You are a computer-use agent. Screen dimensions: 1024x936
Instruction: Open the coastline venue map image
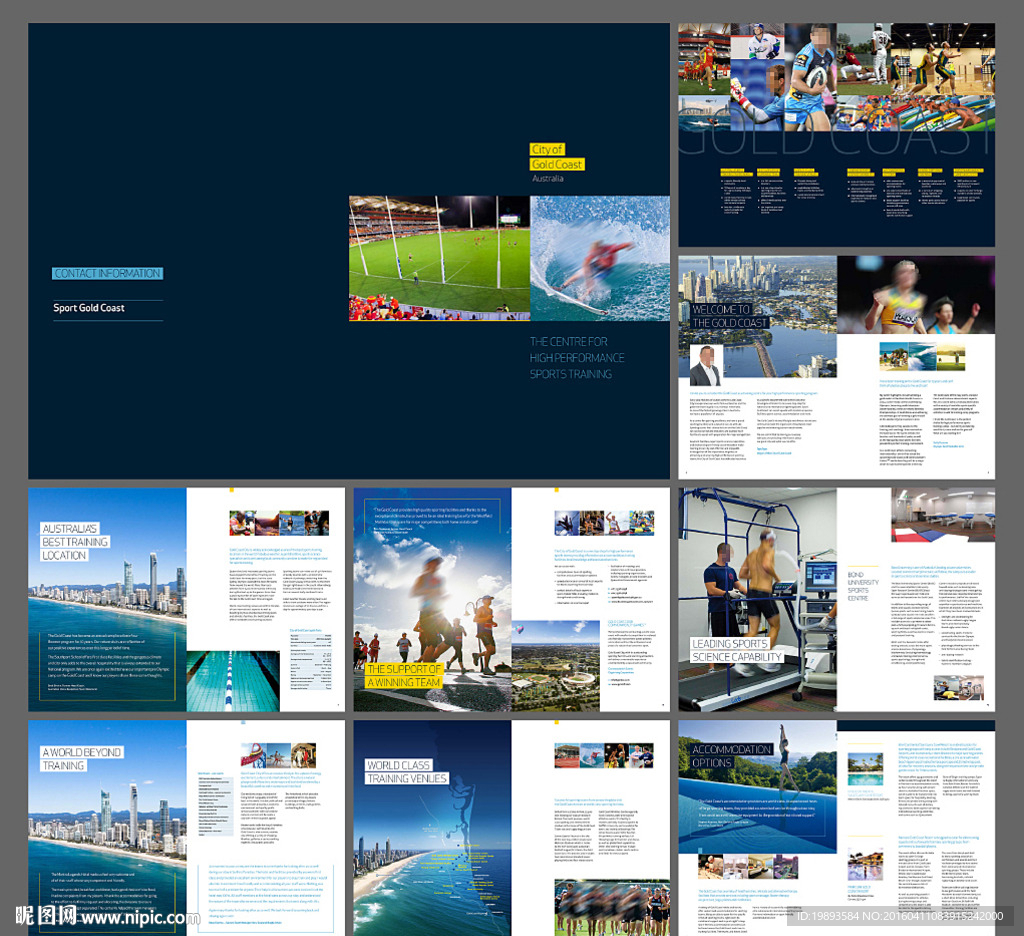pos(432,828)
